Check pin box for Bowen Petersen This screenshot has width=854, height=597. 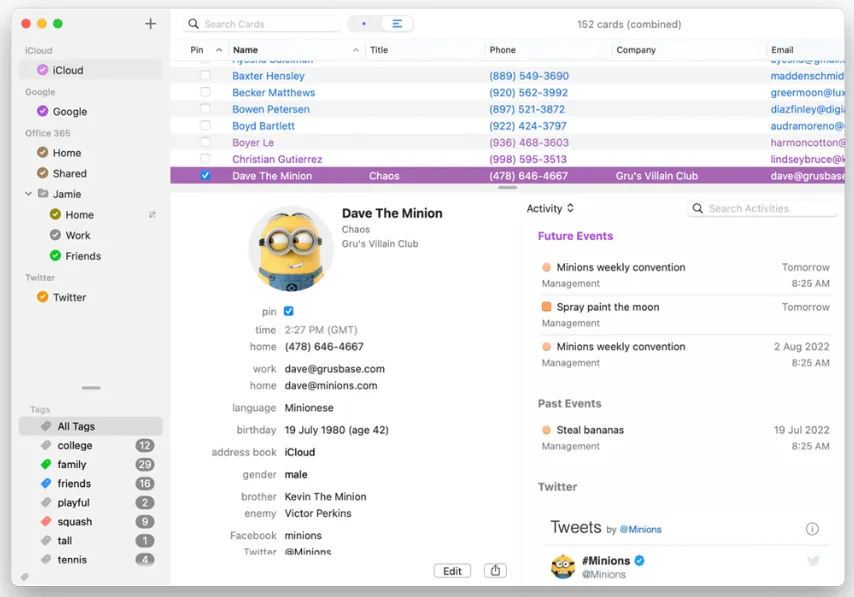(x=205, y=108)
